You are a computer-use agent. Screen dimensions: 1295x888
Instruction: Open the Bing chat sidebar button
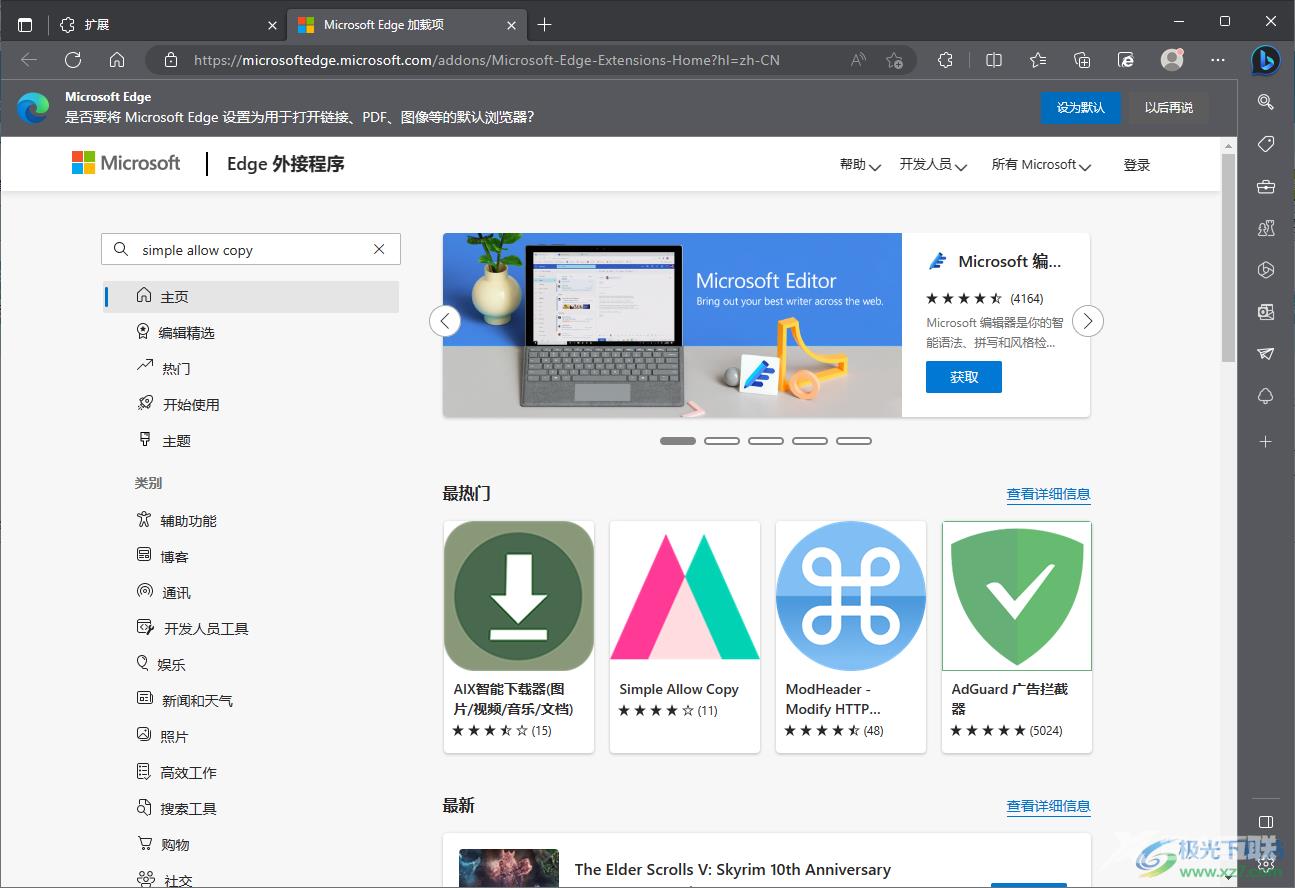click(x=1266, y=60)
